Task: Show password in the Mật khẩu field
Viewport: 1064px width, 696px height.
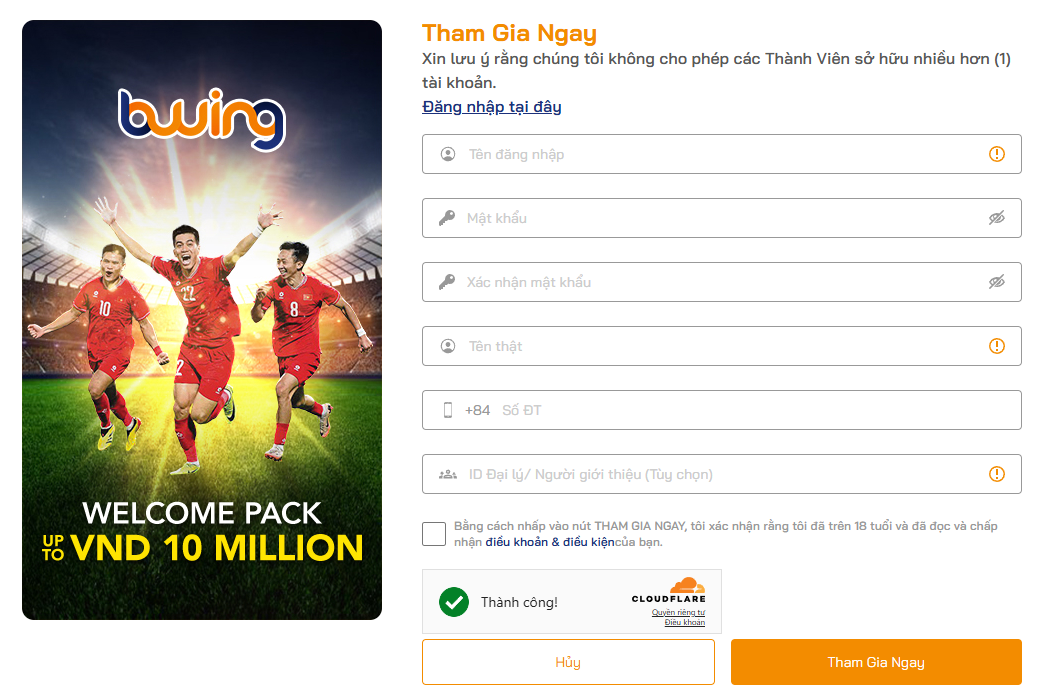Action: pos(996,218)
